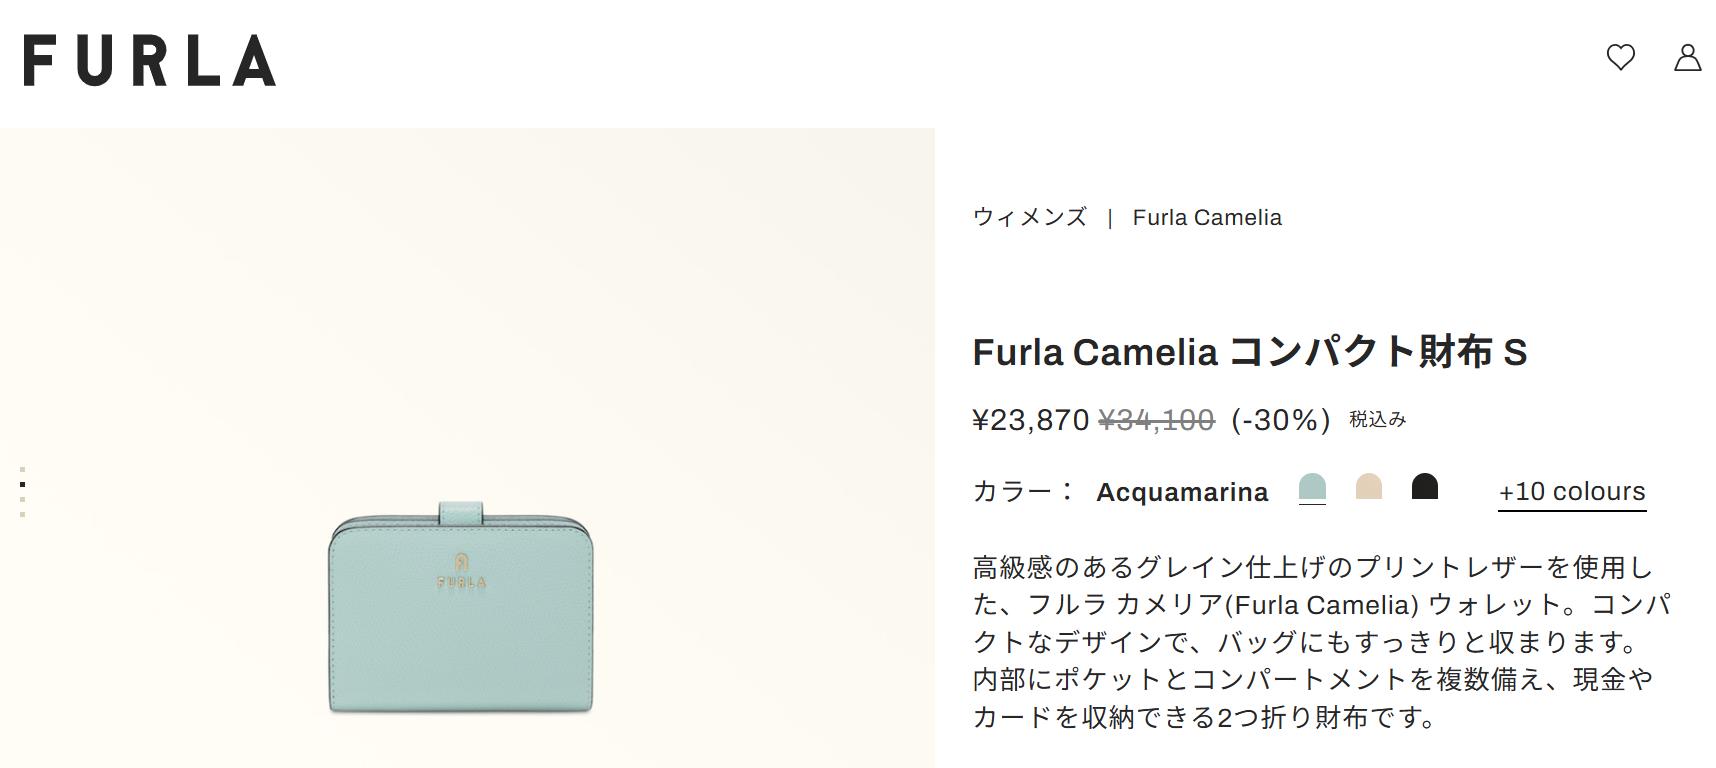
Task: Jump to the last image gallery dot
Action: point(22,514)
